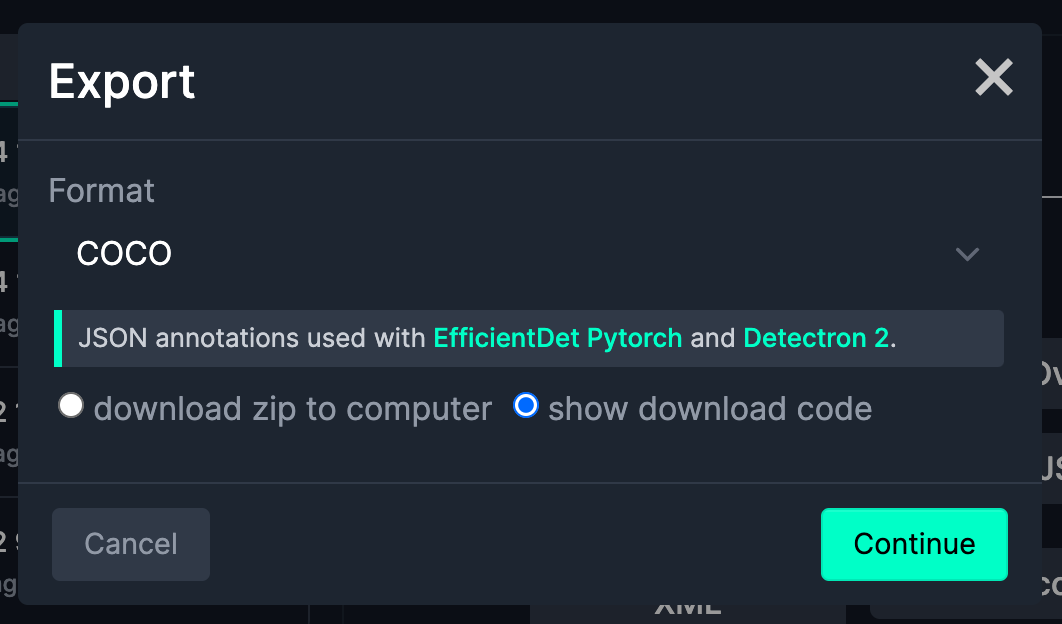Click the Export dialog title
The height and width of the screenshot is (624, 1062).
tap(122, 81)
